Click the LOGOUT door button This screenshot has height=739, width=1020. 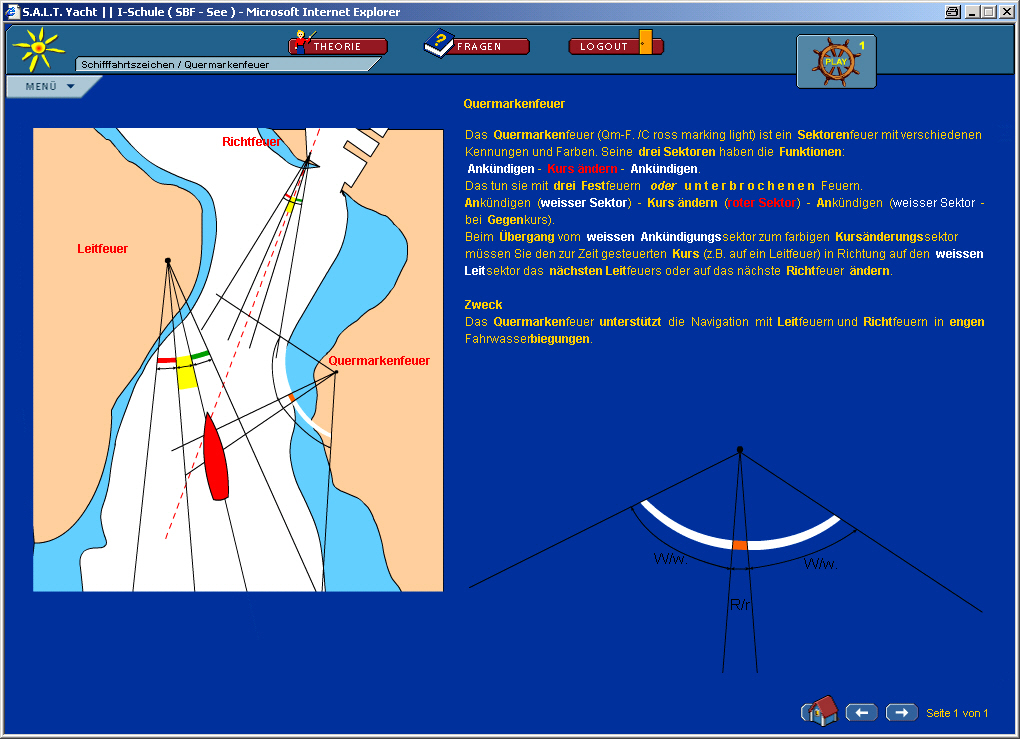[615, 45]
